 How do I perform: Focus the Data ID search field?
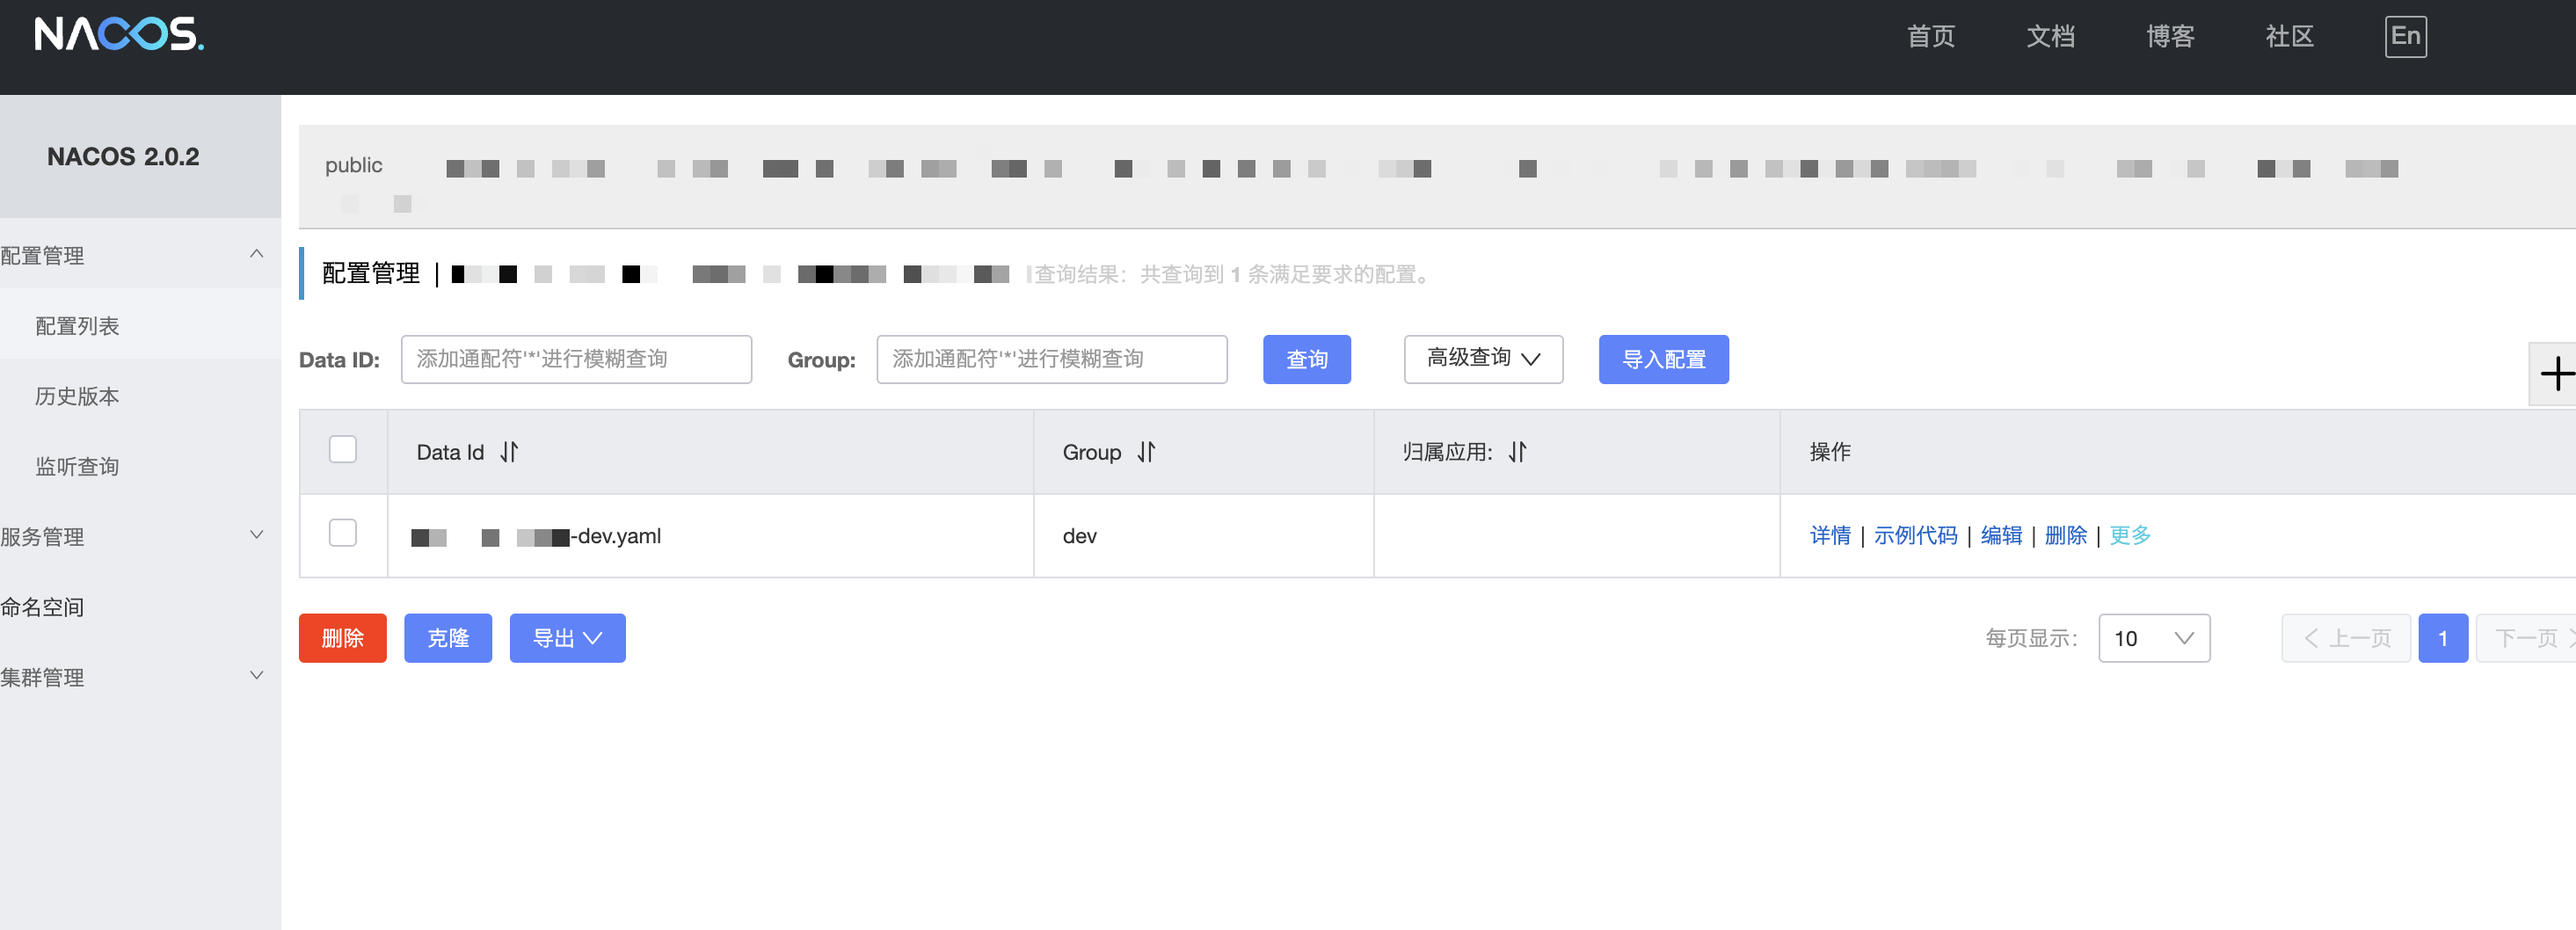(x=576, y=359)
